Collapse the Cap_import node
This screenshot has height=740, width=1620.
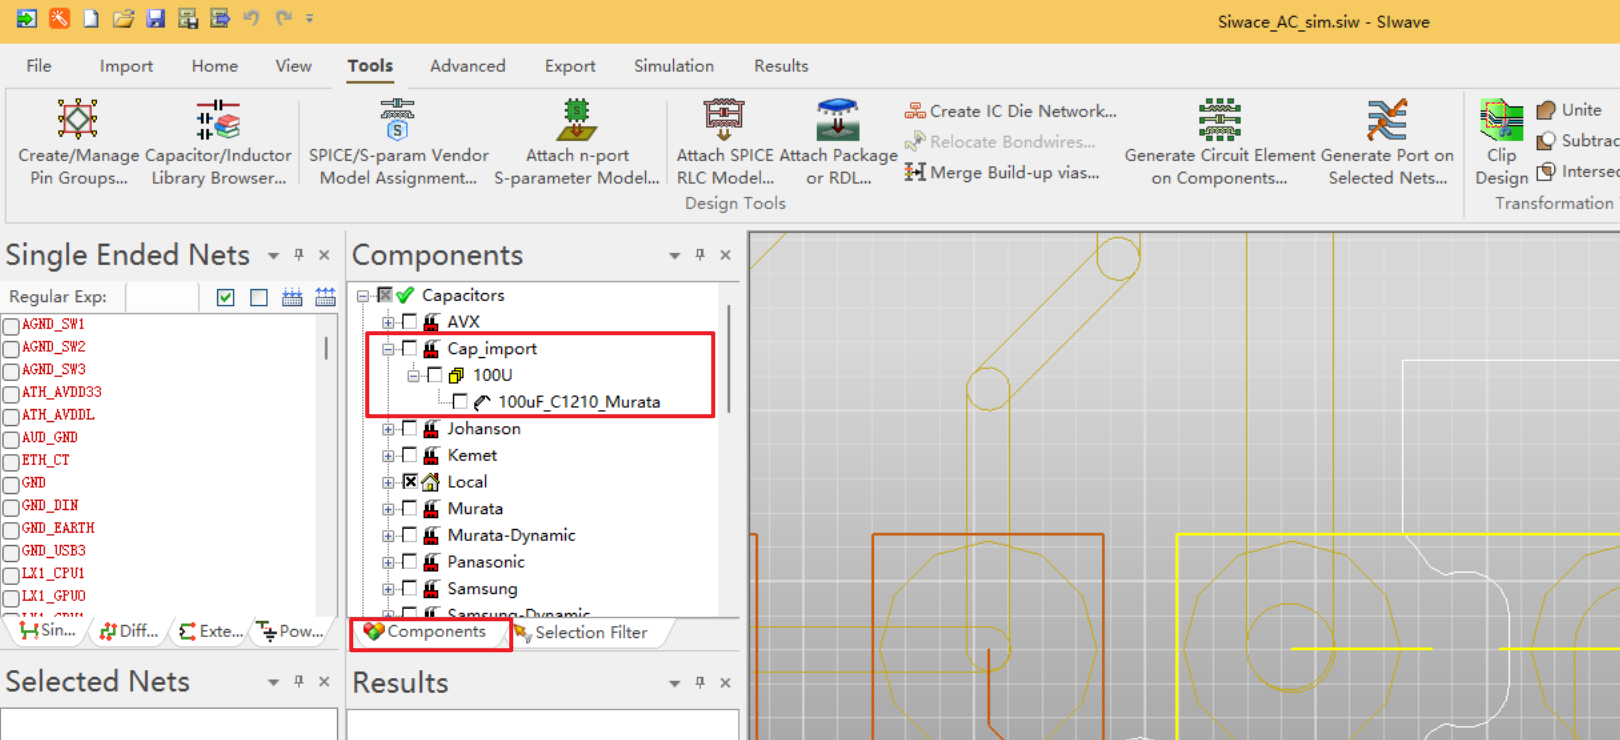pyautogui.click(x=388, y=349)
